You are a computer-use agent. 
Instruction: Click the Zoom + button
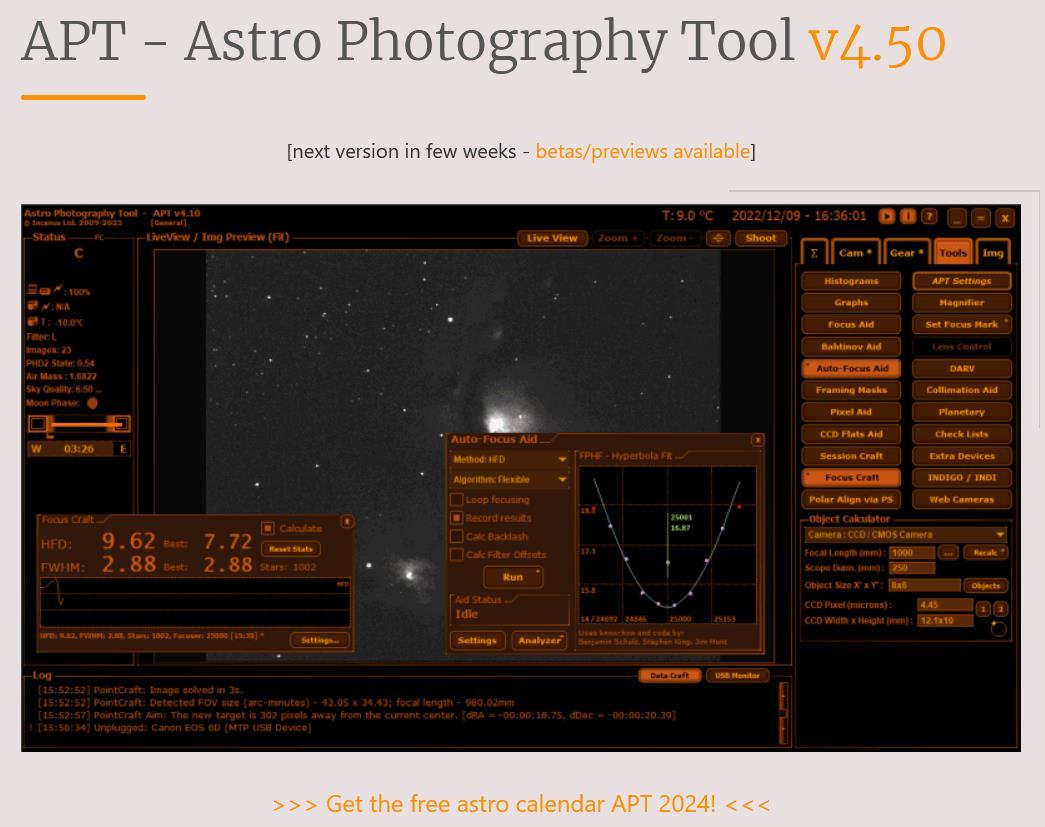[618, 239]
